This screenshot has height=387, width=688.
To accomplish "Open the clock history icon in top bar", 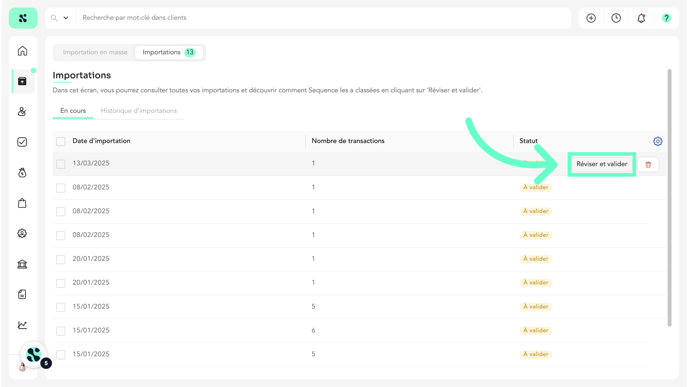I will 616,18.
